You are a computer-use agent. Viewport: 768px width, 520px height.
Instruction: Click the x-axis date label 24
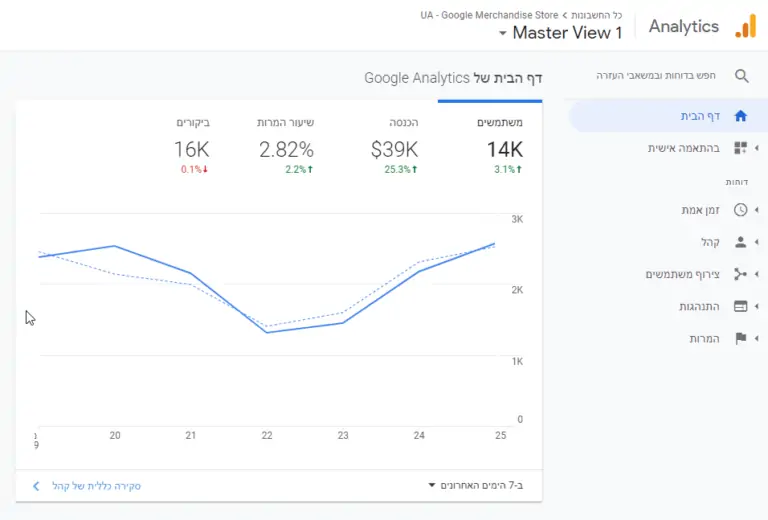coord(419,435)
